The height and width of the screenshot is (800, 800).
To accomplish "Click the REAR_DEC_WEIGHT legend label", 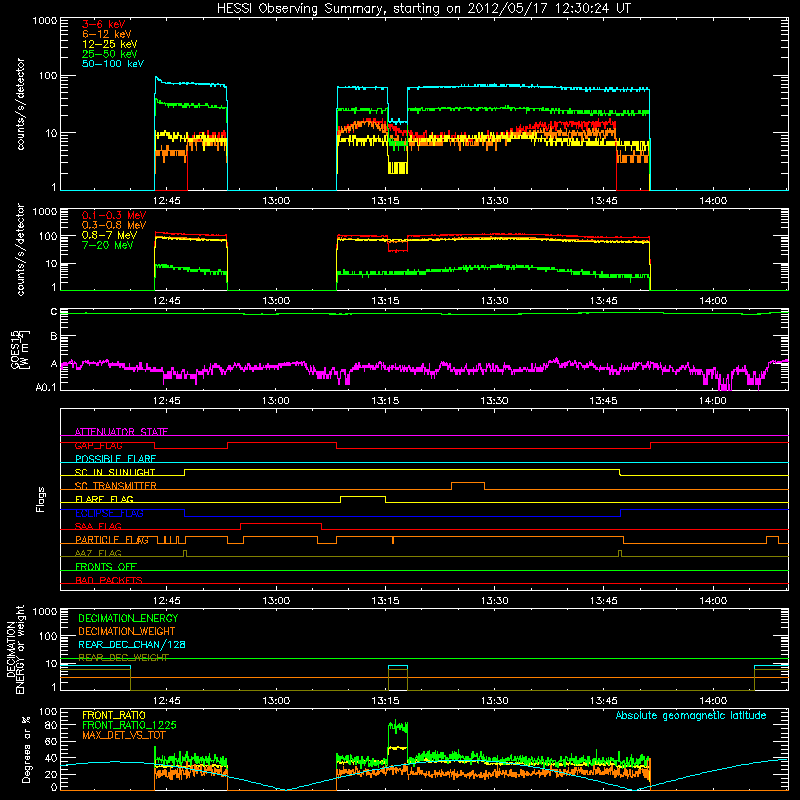I will (x=123, y=658).
